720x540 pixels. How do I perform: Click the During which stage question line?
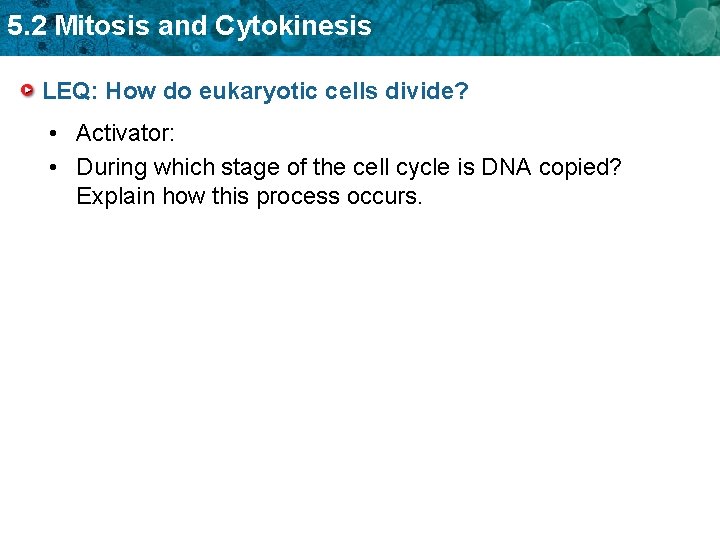click(349, 167)
